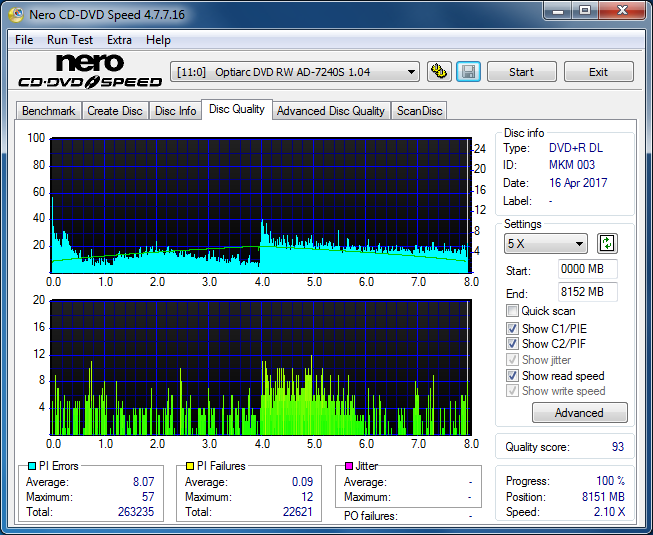The width and height of the screenshot is (653, 535).
Task: Switch to the Disc Info tab
Action: click(175, 111)
